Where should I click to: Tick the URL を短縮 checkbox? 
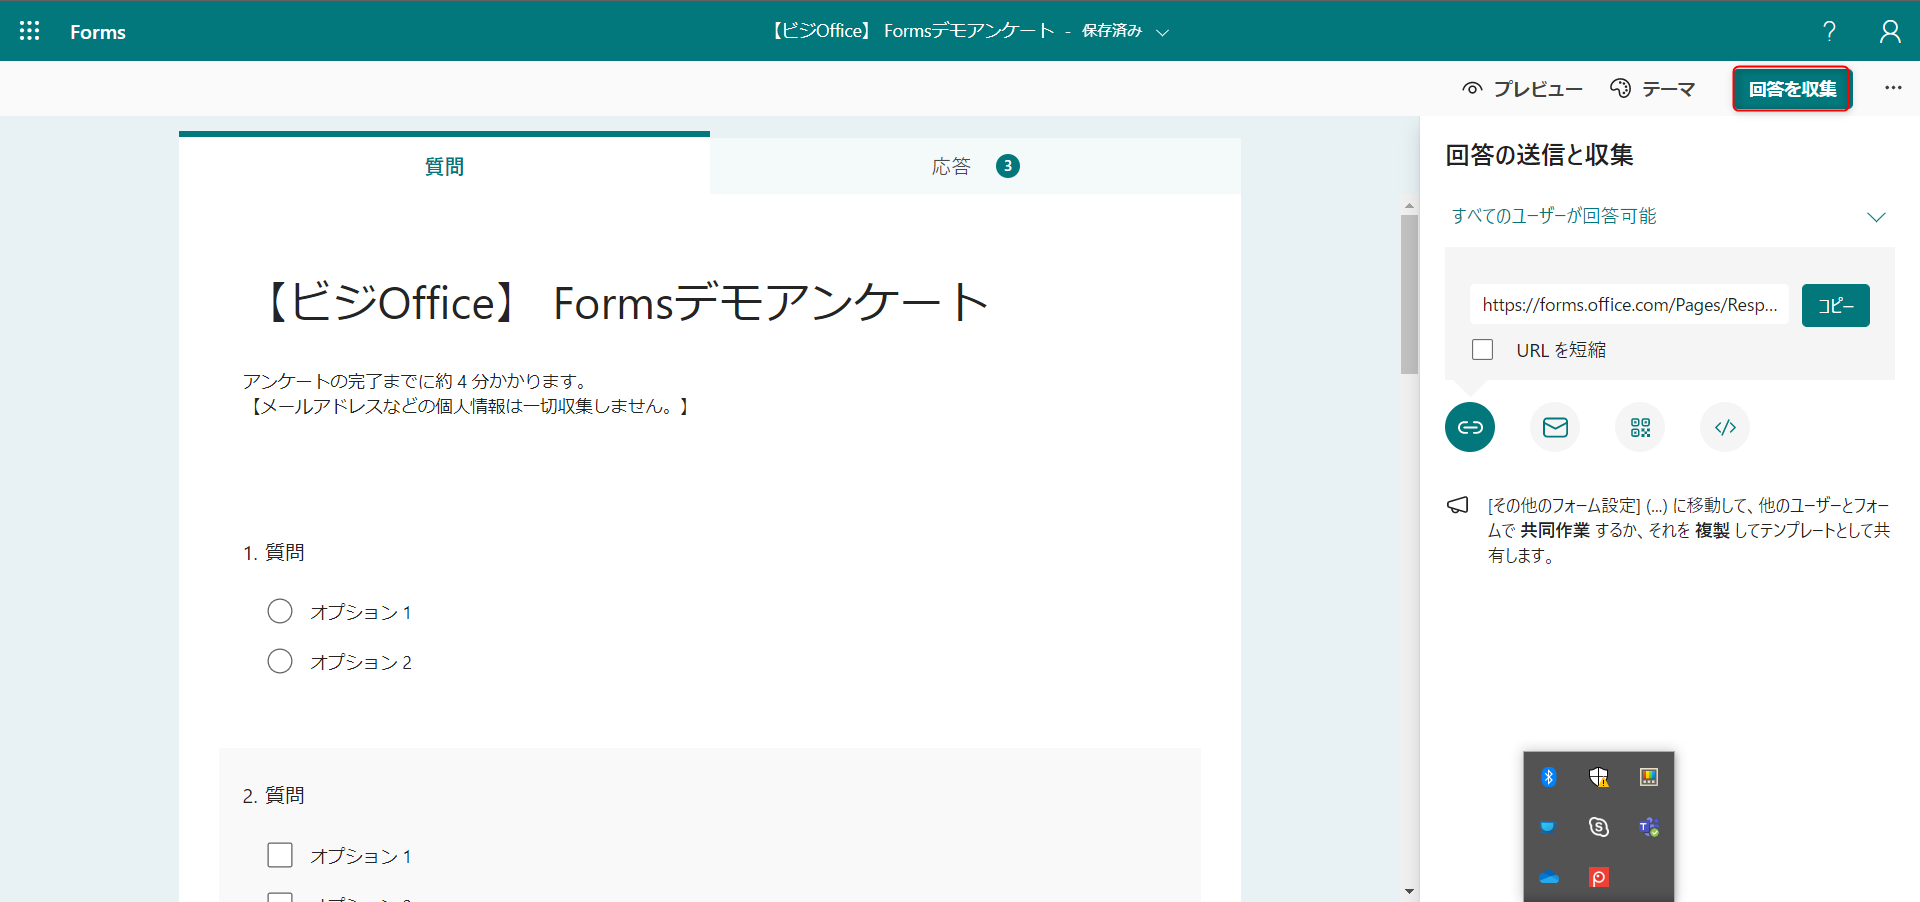pos(1483,349)
